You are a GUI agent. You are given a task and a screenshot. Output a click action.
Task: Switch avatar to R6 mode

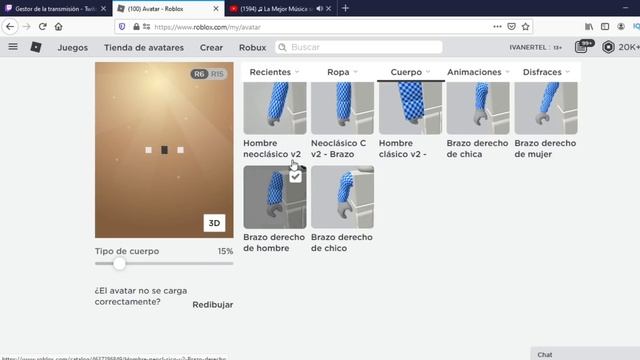click(x=199, y=74)
